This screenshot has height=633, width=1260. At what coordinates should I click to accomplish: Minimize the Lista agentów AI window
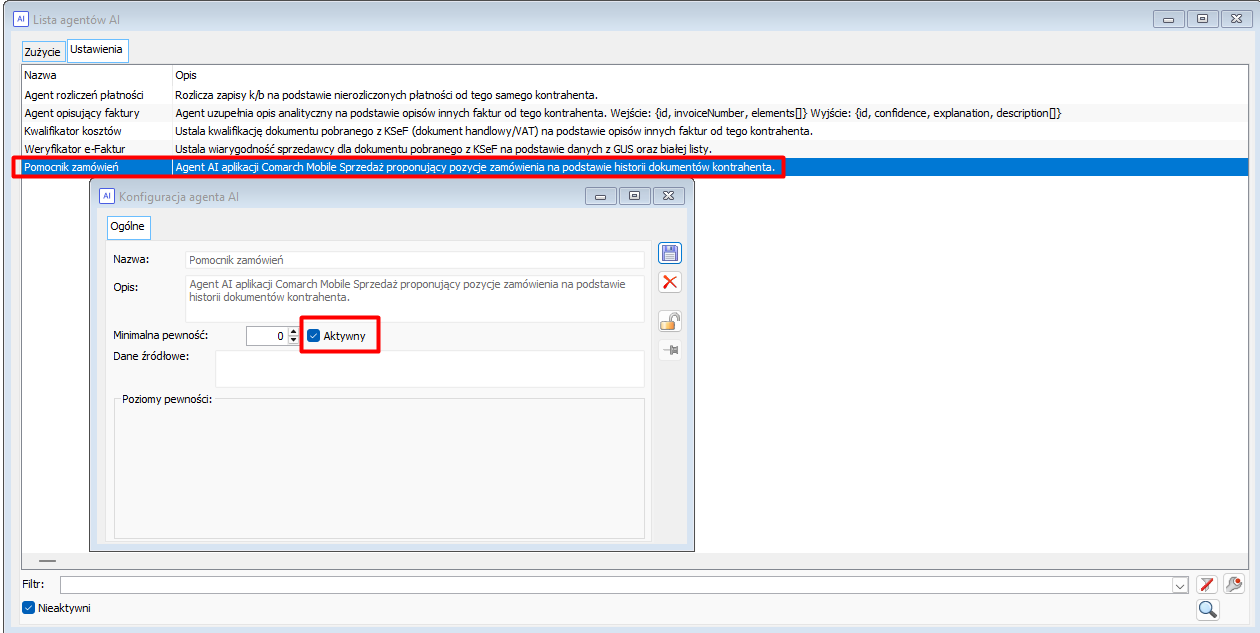1167,19
